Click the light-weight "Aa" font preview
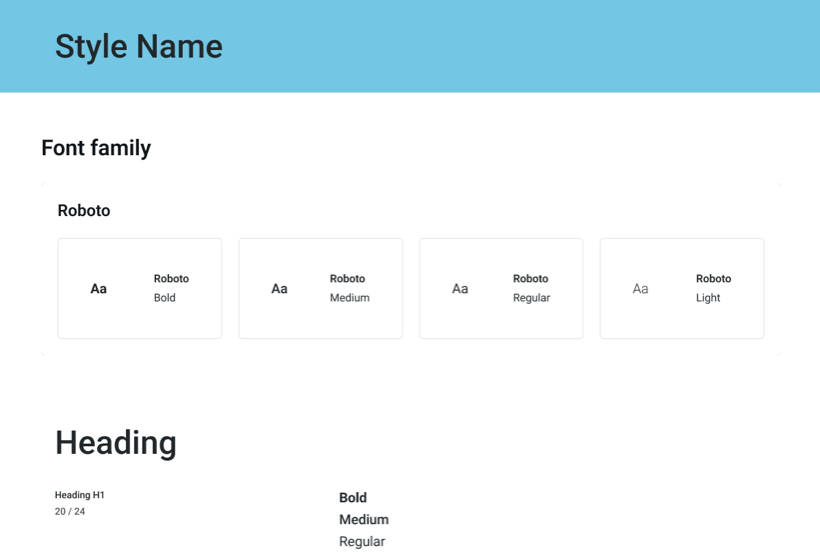The height and width of the screenshot is (552, 820). (640, 289)
